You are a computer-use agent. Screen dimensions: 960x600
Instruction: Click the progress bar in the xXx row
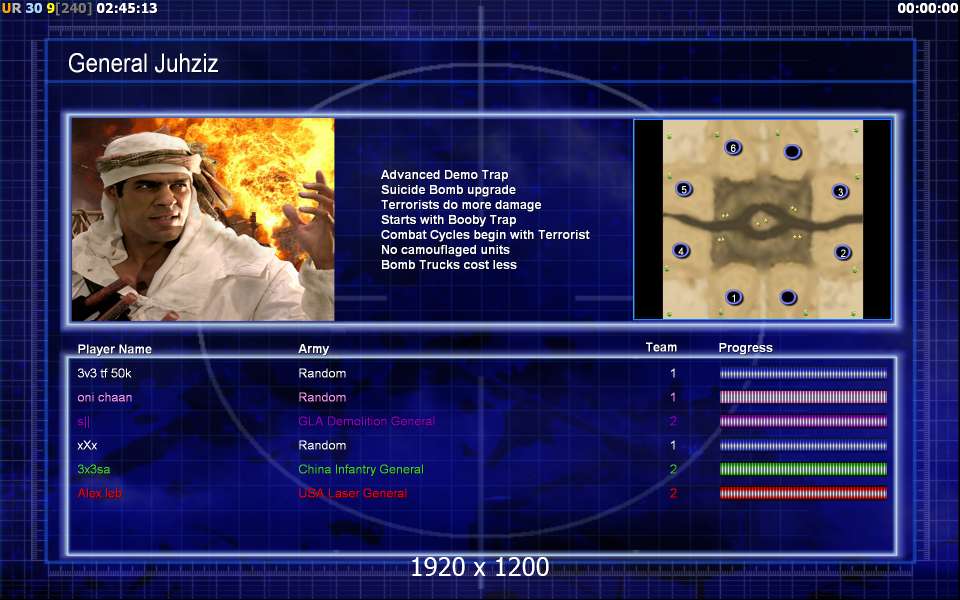point(803,445)
